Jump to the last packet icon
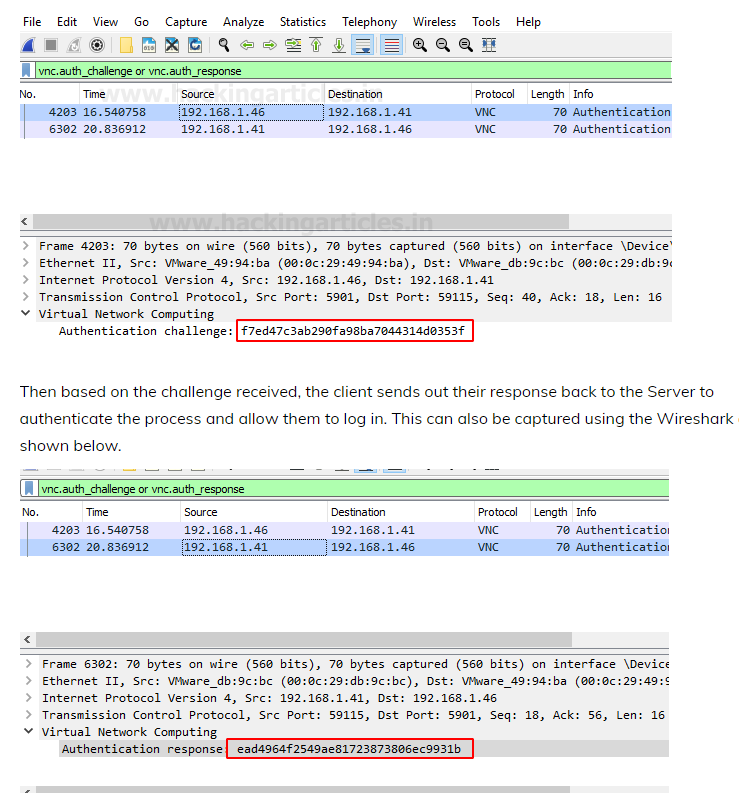 coord(339,45)
